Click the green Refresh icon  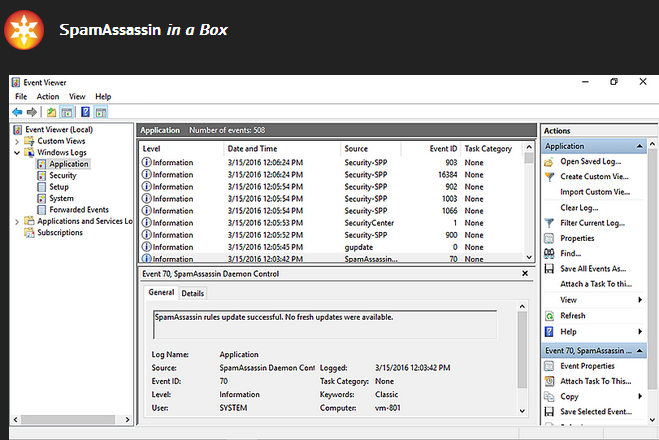549,316
